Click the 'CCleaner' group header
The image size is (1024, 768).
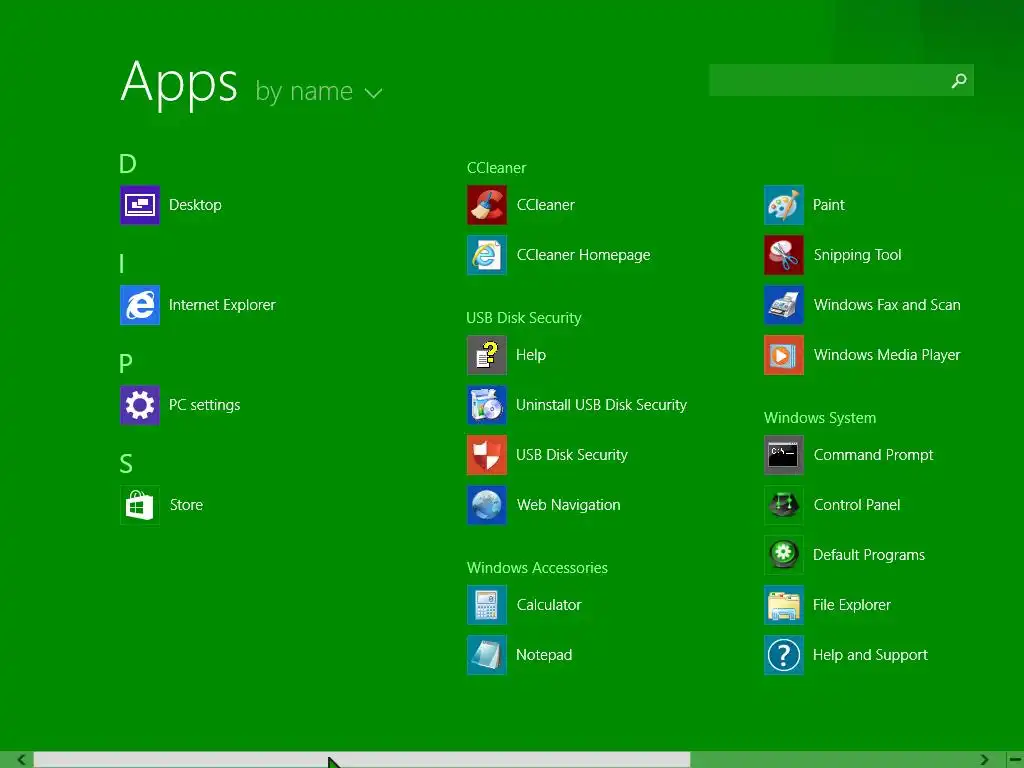point(496,168)
